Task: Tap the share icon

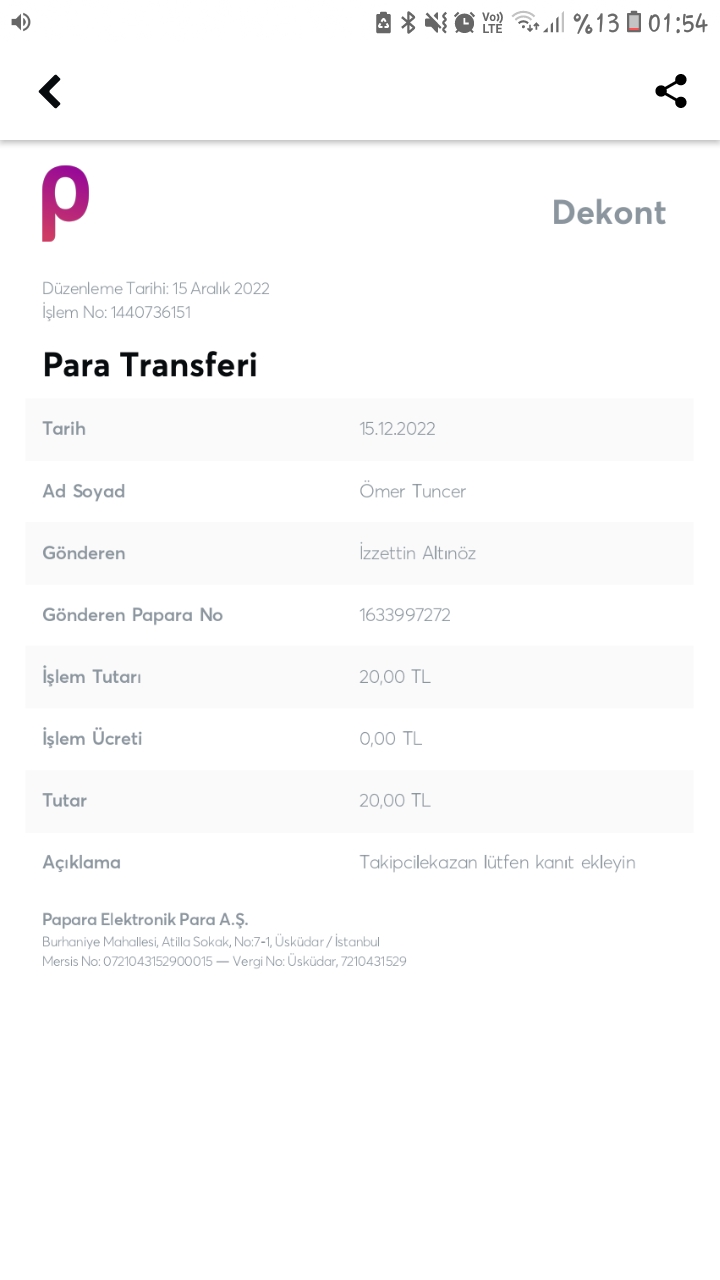Action: pos(671,91)
